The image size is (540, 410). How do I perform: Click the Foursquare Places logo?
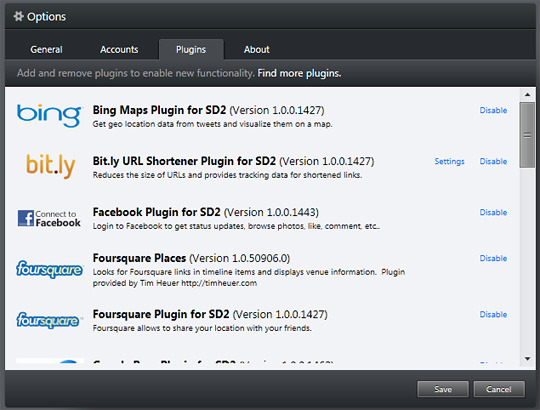(x=50, y=269)
